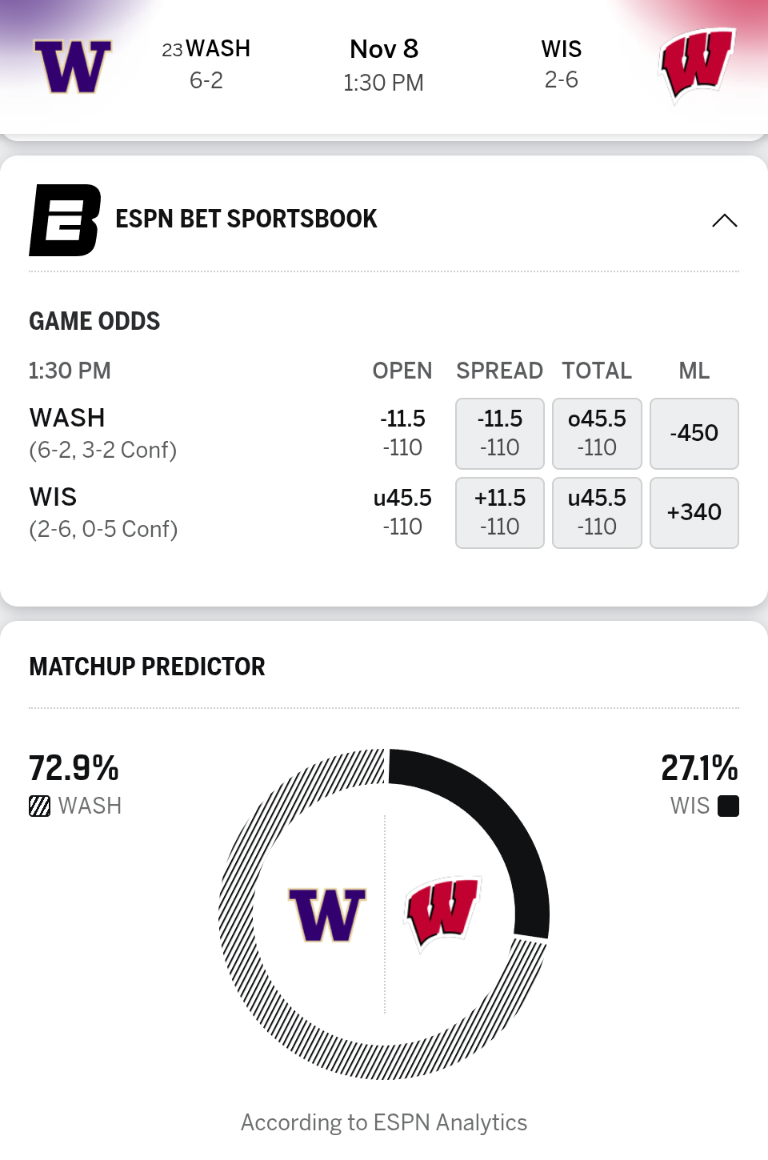Click the WASH row label in game odds
The width and height of the screenshot is (768, 1160).
[x=67, y=417]
